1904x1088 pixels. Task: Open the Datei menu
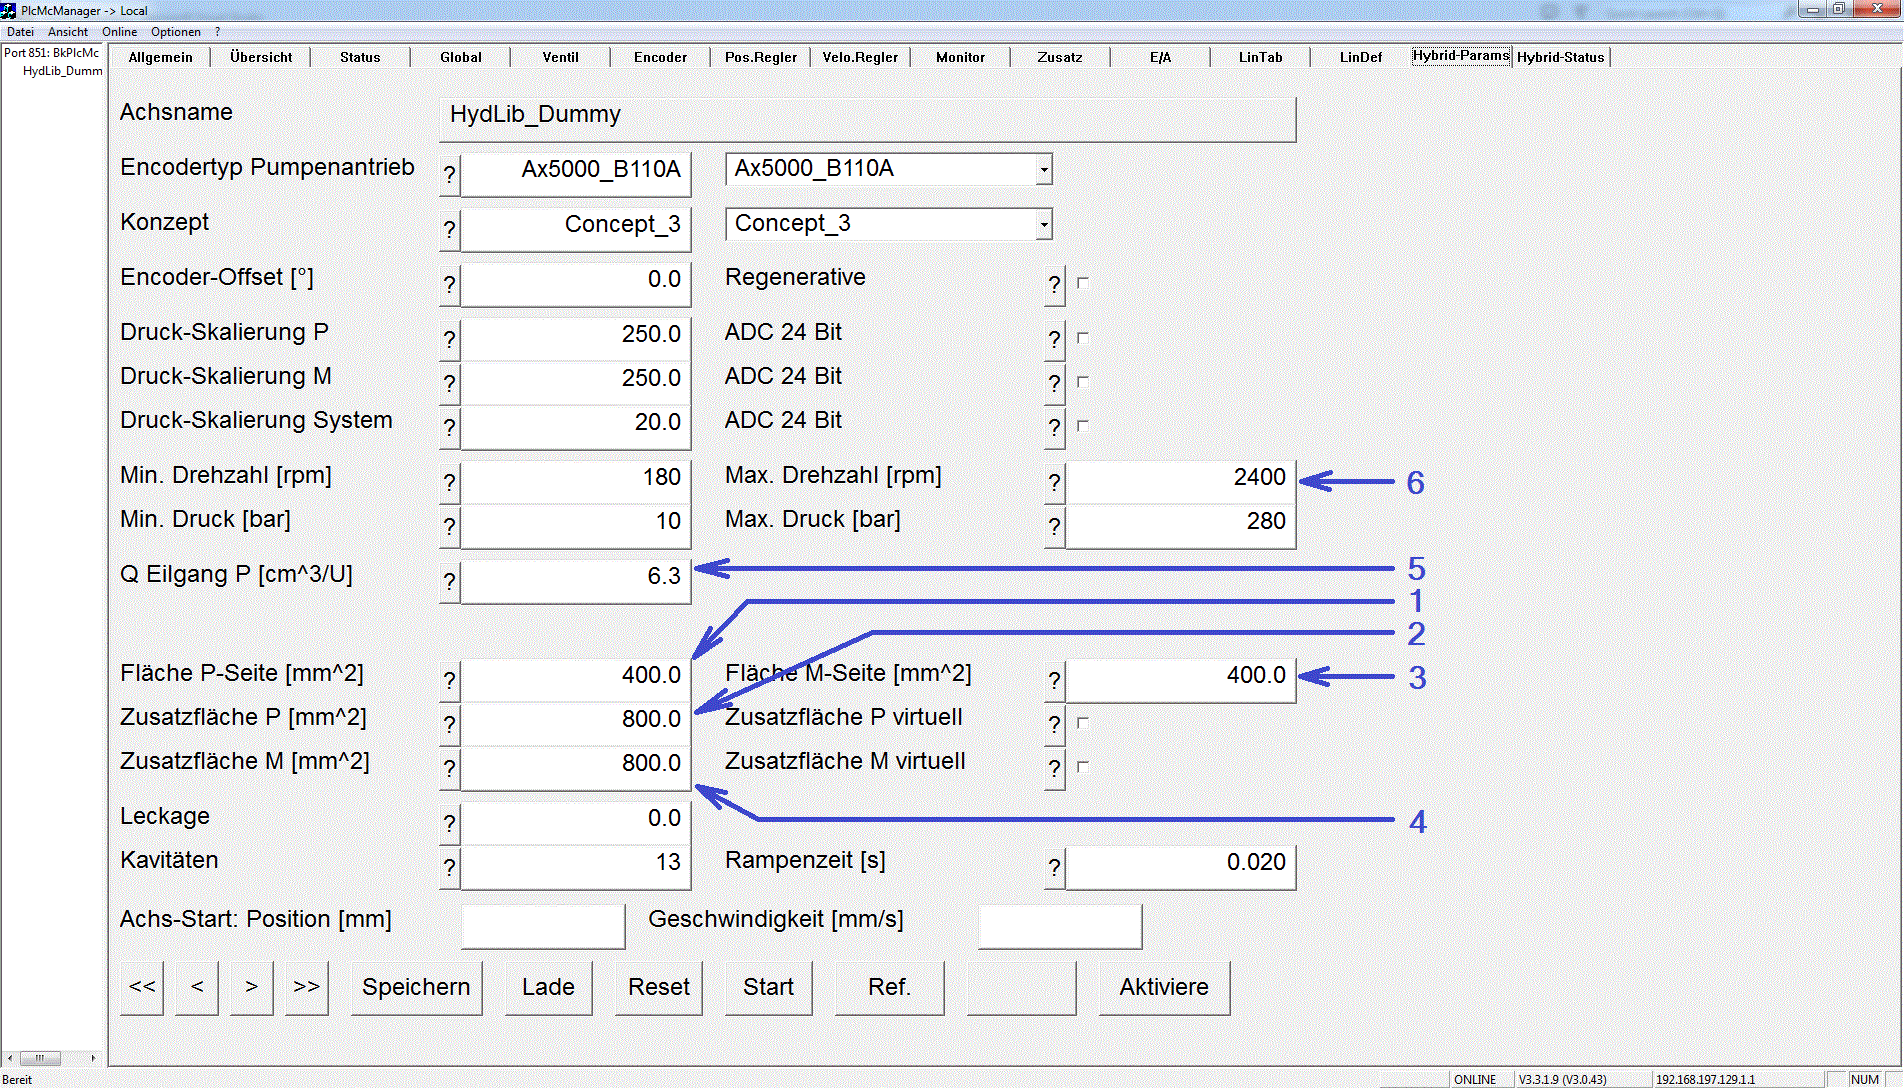pyautogui.click(x=20, y=32)
